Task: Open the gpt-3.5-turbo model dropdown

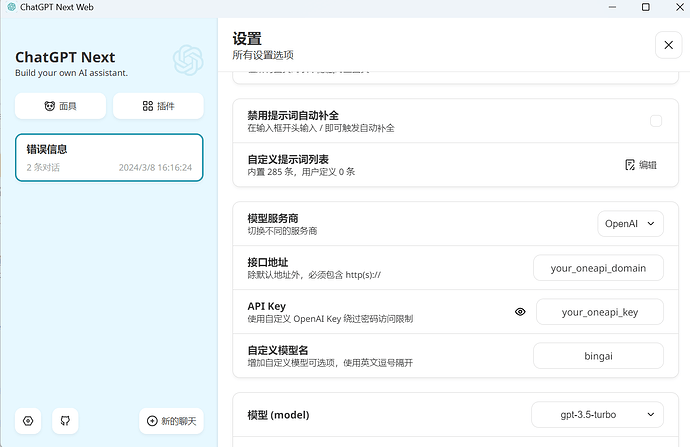Action: tap(597, 414)
